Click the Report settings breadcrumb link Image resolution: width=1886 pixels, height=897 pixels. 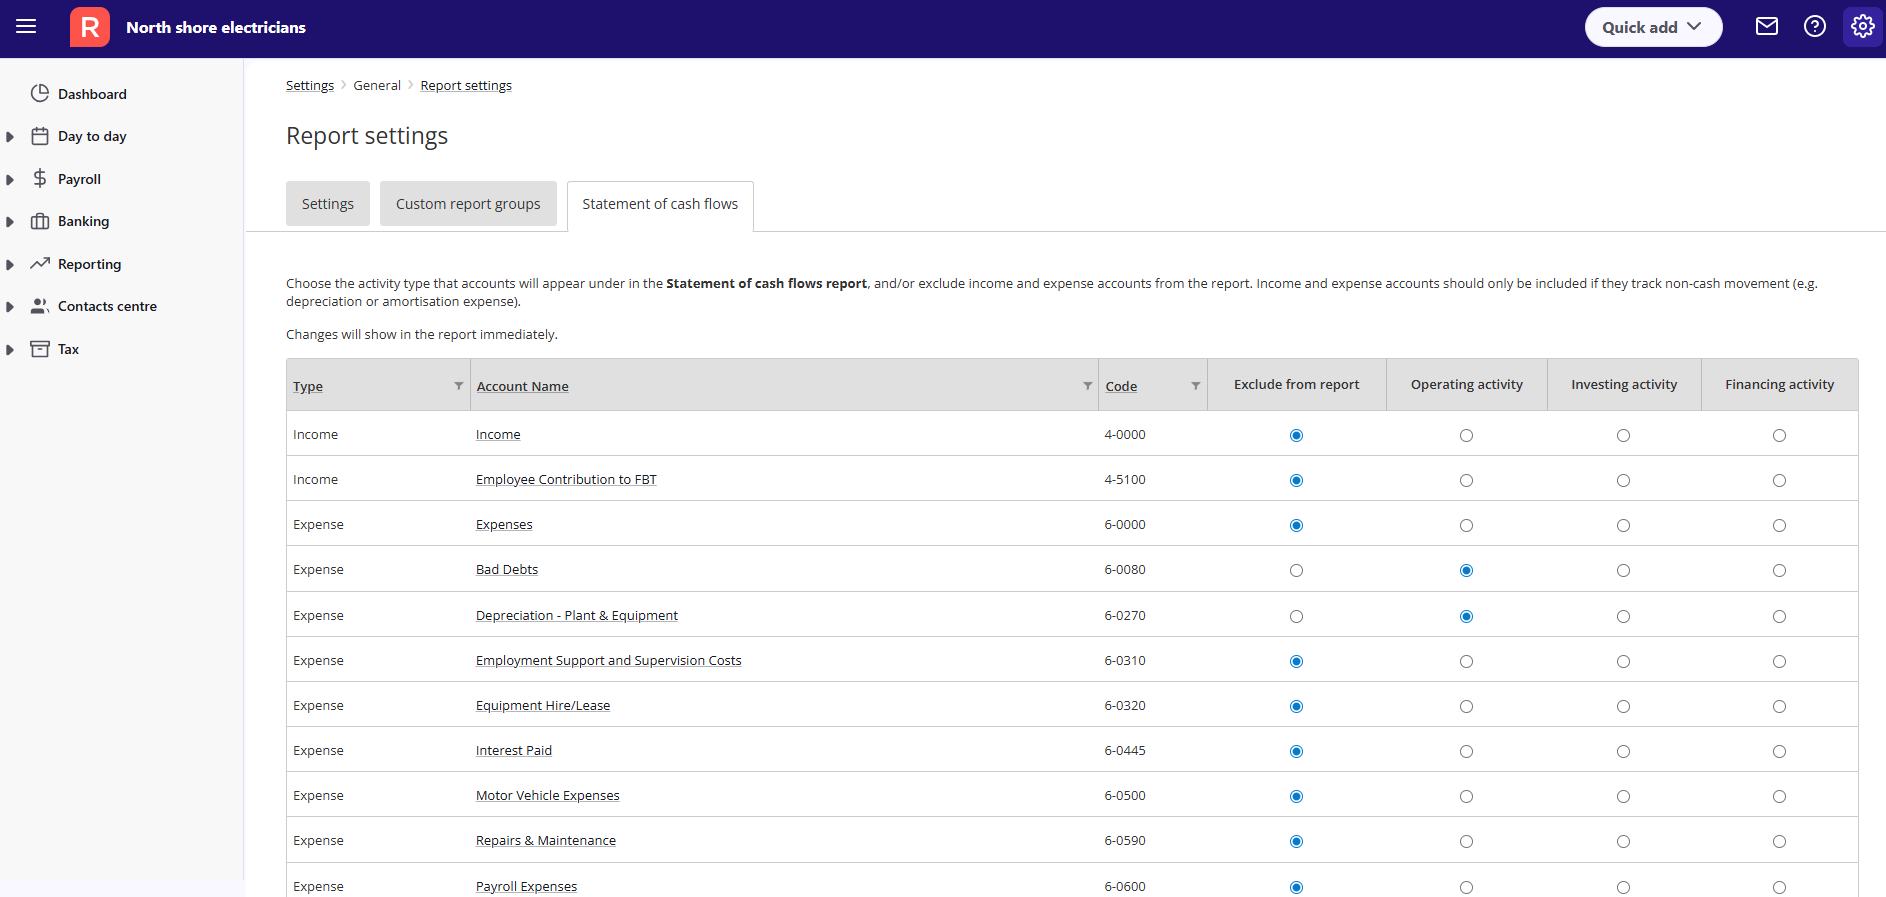[466, 85]
